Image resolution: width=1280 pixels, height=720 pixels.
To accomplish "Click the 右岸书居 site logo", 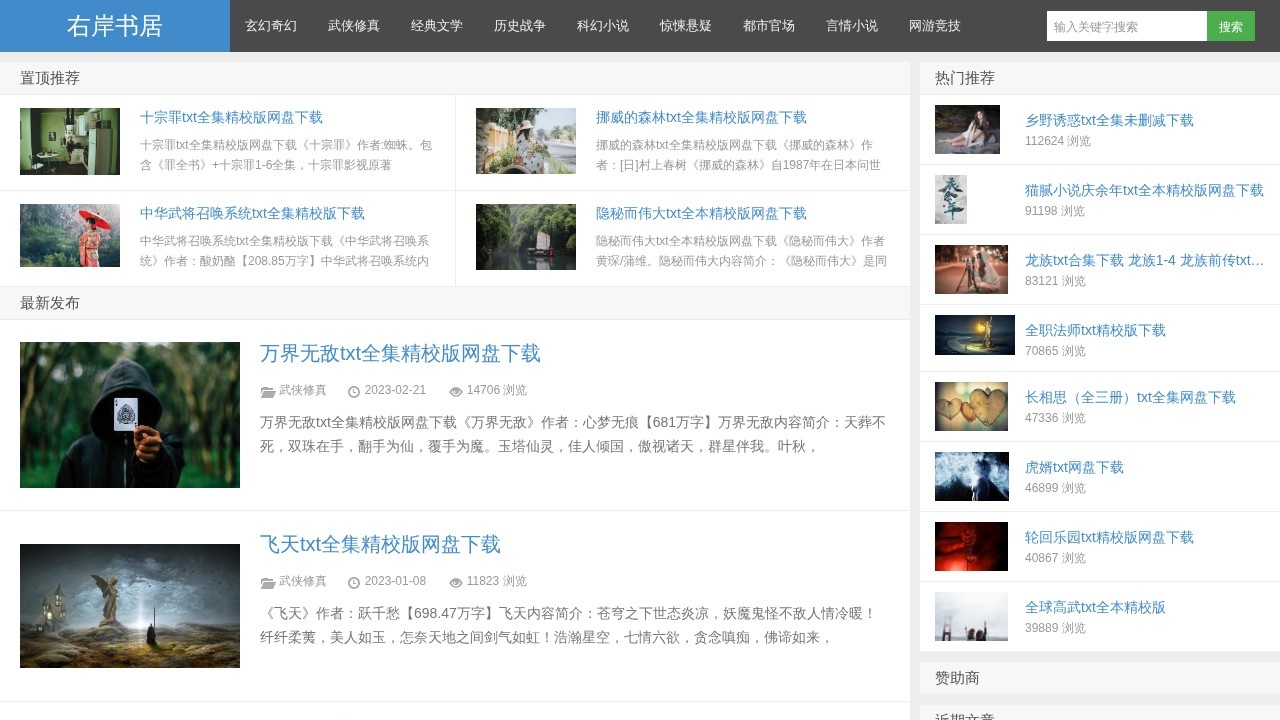I will click(114, 26).
